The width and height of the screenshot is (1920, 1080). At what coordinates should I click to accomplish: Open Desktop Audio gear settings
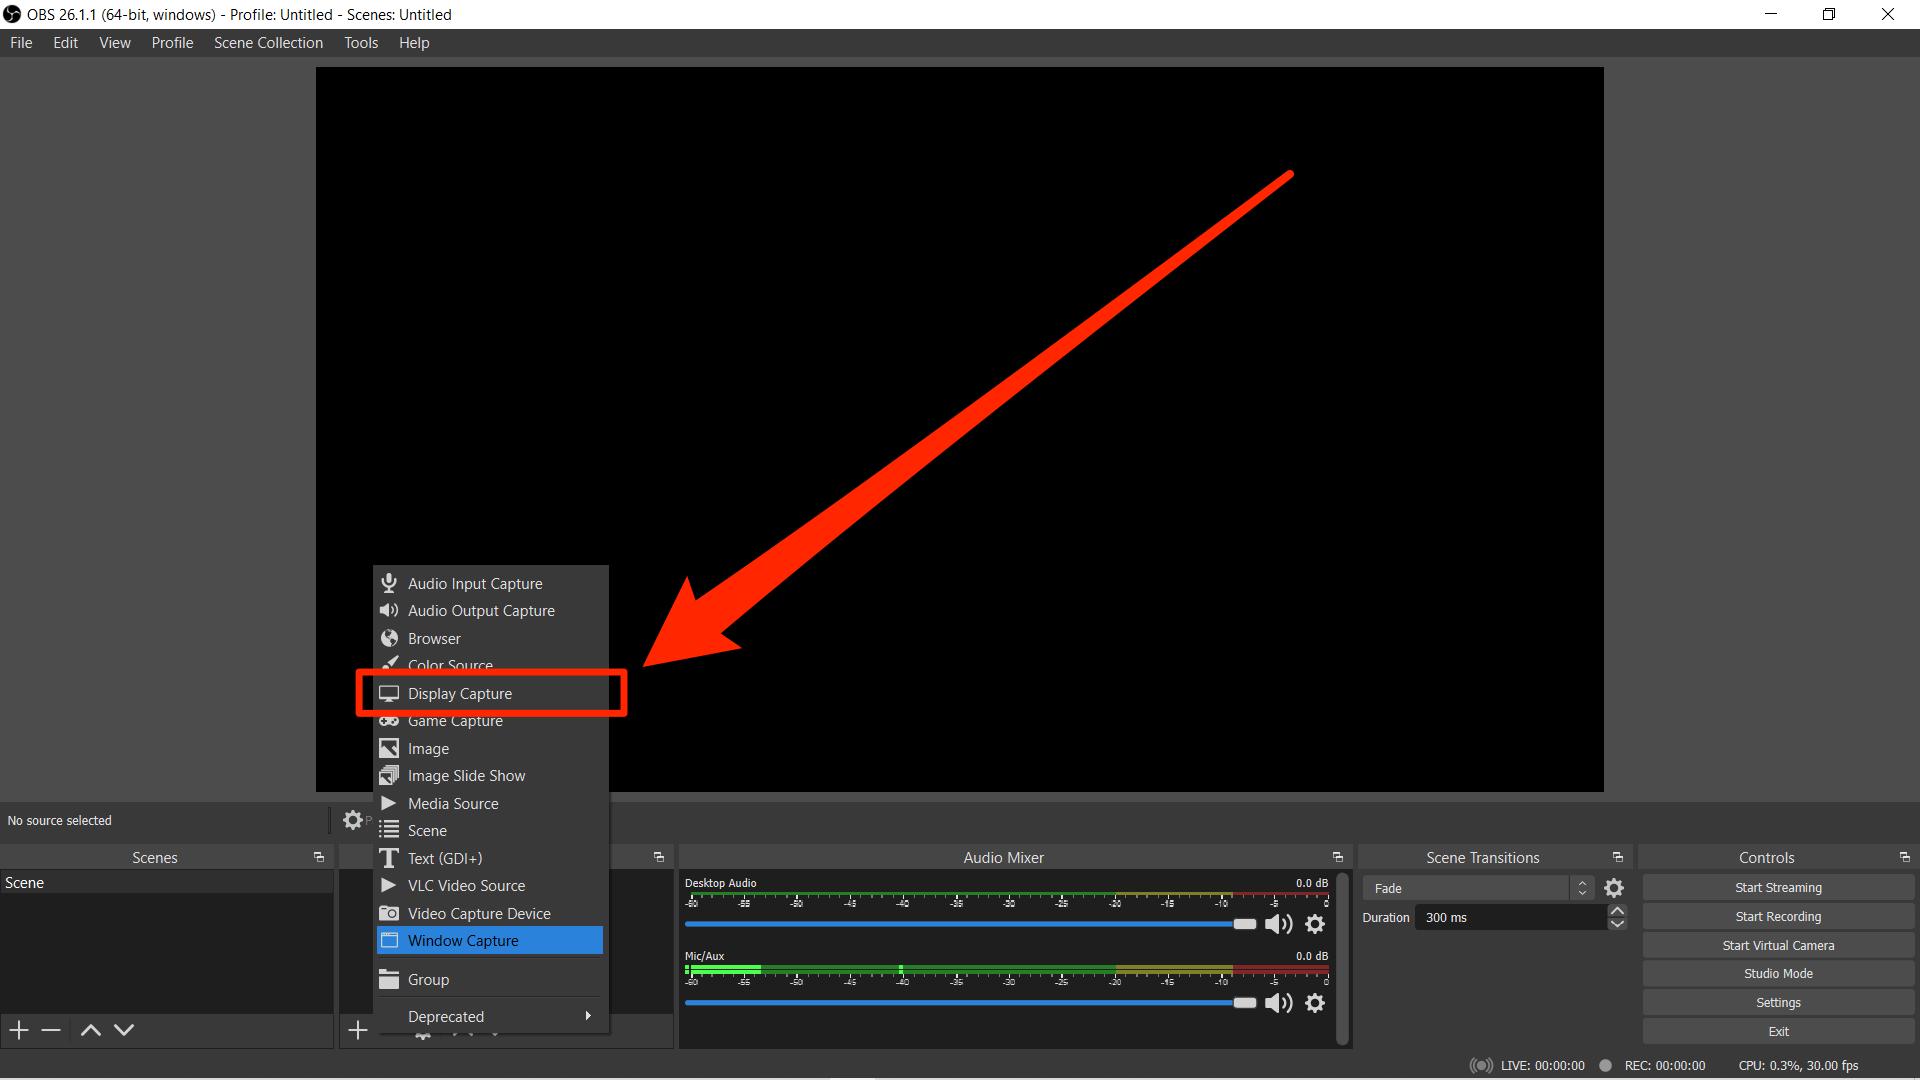point(1316,924)
